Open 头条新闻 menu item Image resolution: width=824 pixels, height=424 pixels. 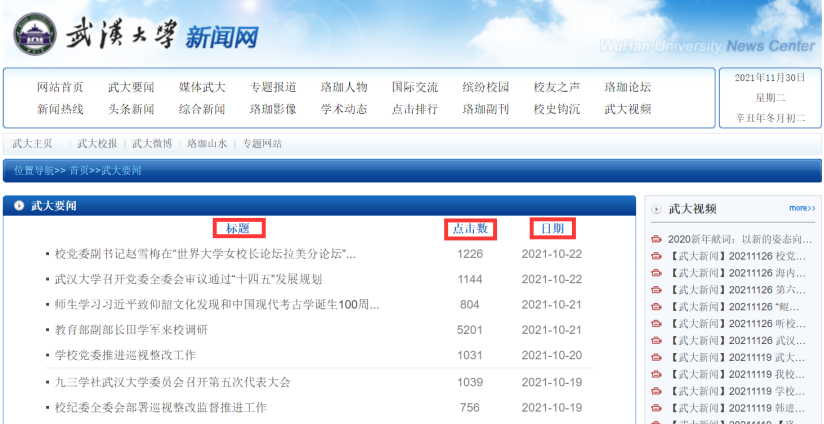point(131,109)
